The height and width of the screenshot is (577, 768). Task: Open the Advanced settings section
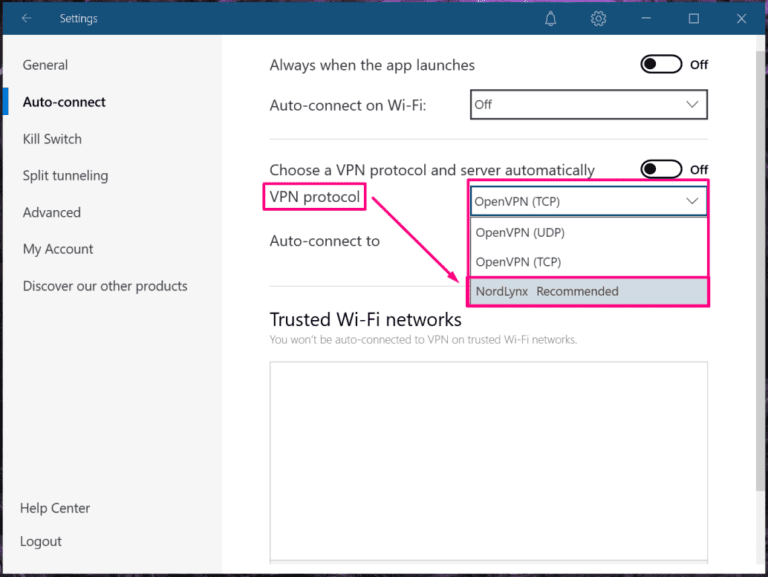[52, 212]
